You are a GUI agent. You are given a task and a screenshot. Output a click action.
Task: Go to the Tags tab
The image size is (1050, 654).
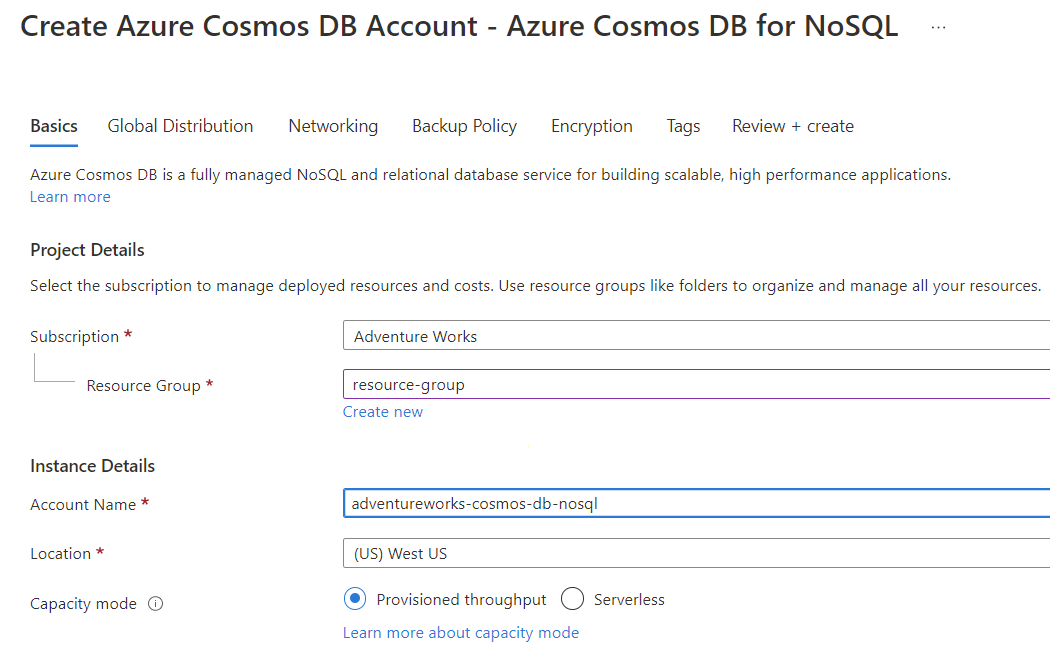(x=683, y=127)
